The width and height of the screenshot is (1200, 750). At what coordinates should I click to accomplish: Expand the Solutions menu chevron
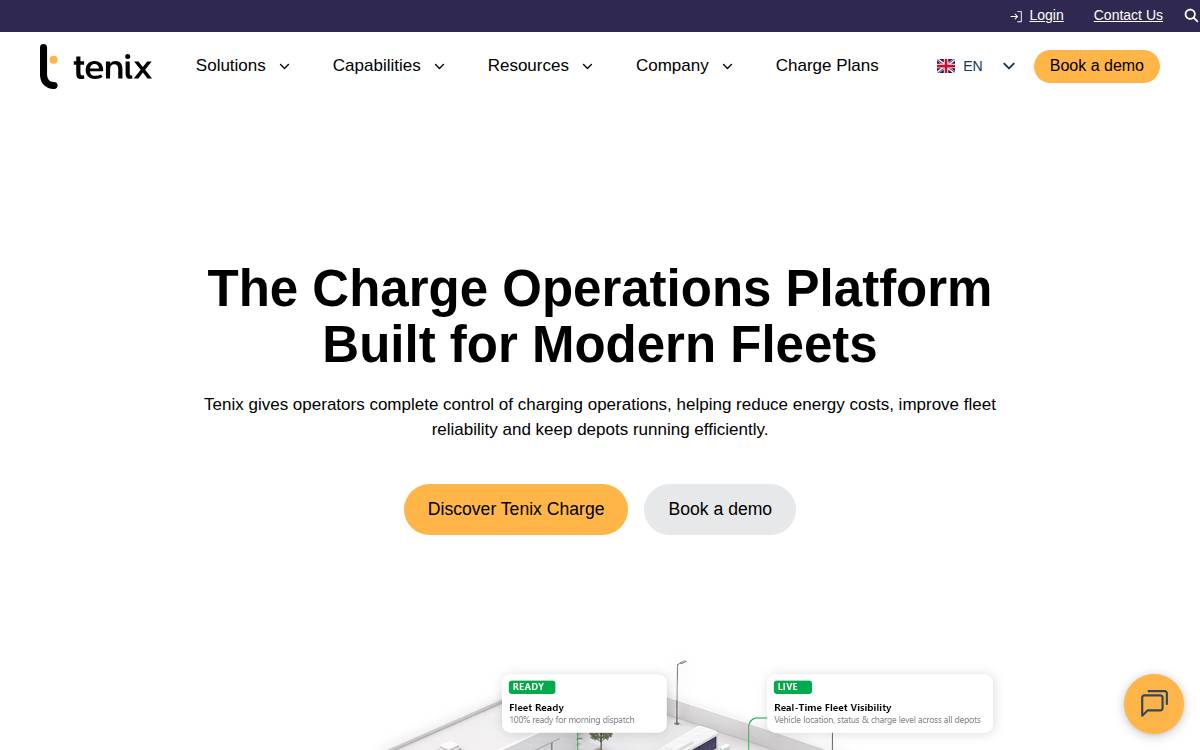pos(284,66)
